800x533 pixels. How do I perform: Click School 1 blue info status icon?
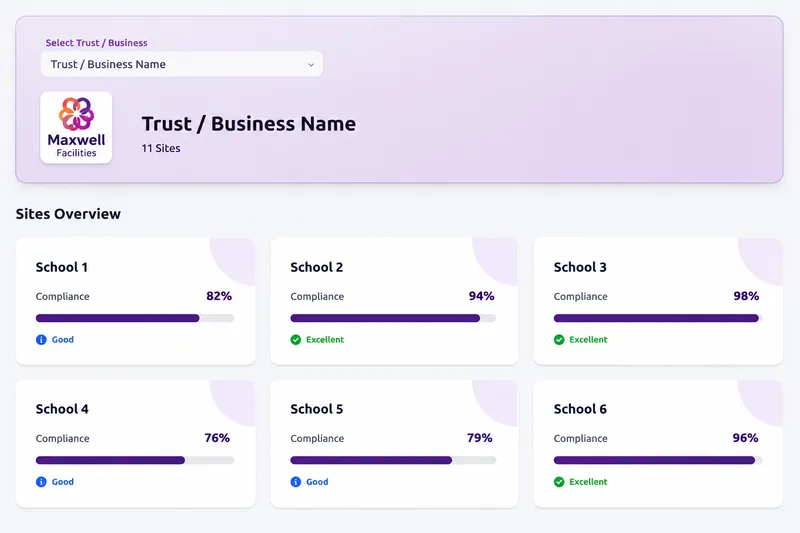[41, 340]
